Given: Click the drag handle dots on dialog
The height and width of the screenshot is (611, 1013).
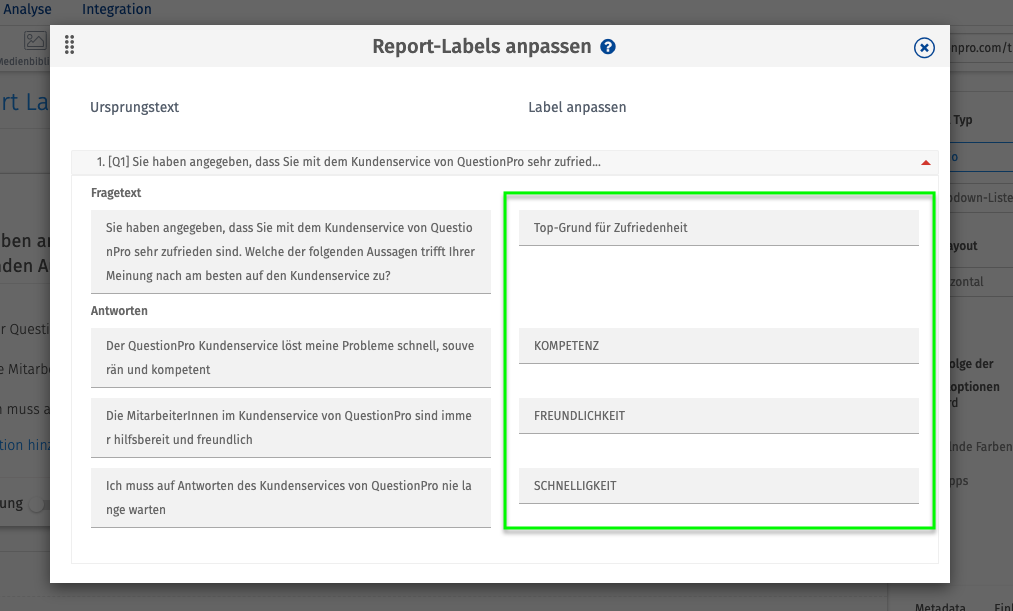Looking at the screenshot, I should tap(69, 44).
